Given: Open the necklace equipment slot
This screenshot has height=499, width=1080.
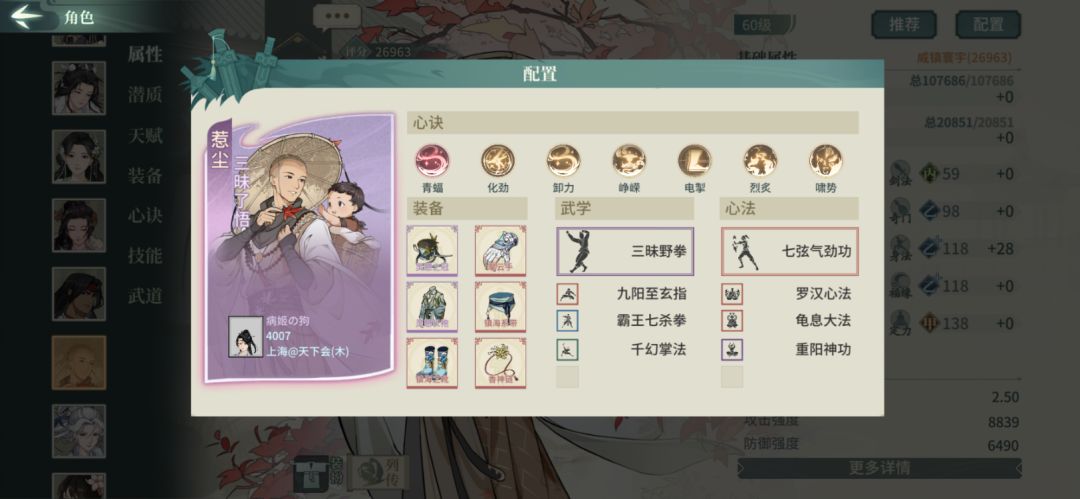Looking at the screenshot, I should pos(500,363).
